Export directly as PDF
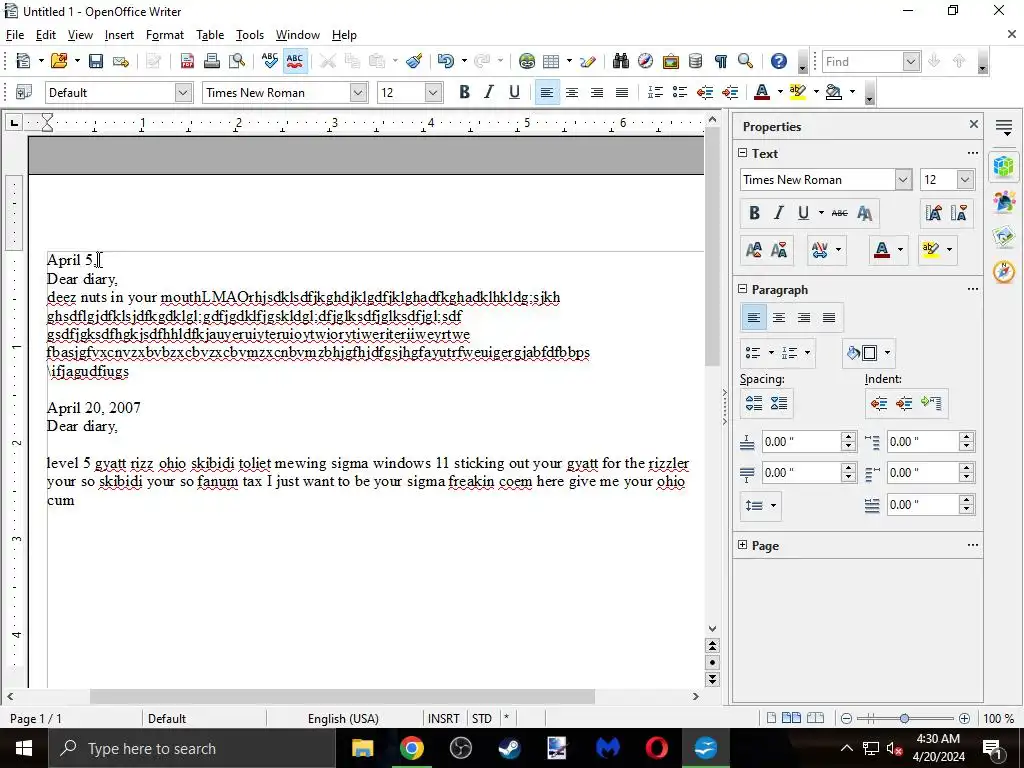Viewport: 1024px width, 768px height. click(187, 61)
